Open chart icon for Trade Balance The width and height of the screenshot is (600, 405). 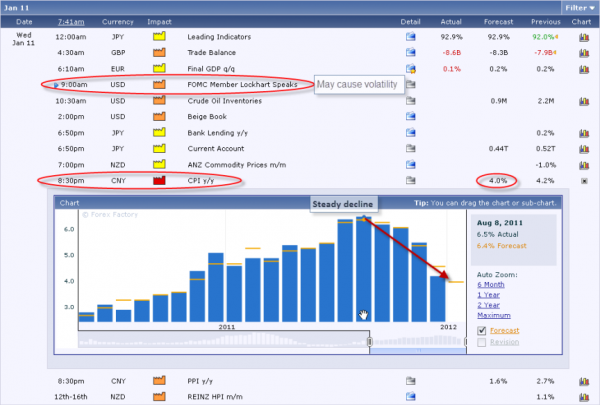[x=584, y=53]
